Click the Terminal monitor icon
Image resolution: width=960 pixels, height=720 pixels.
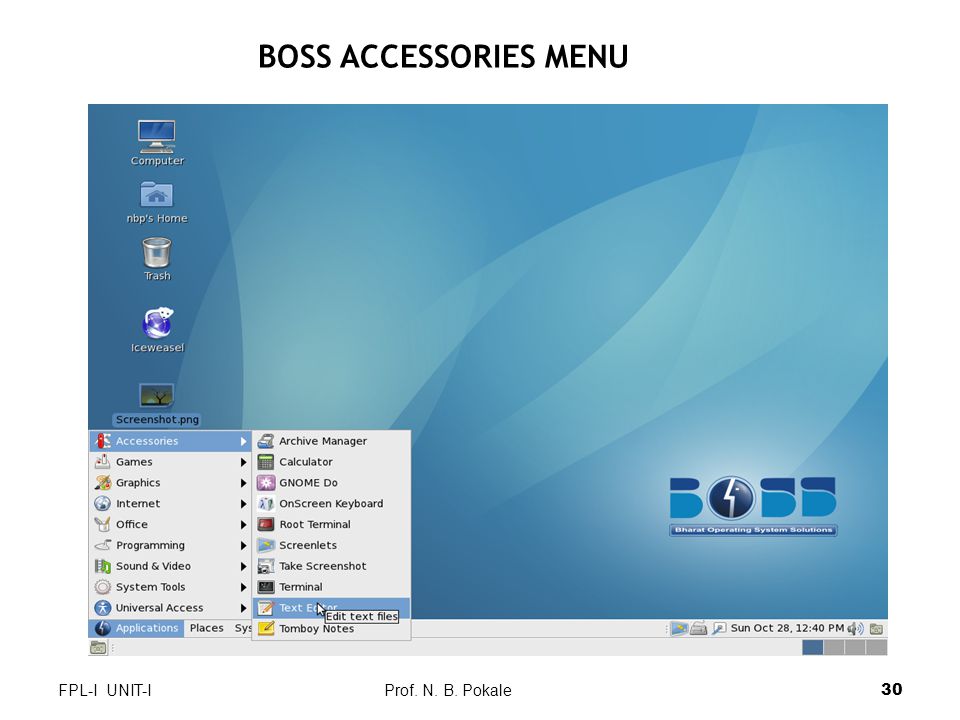266,587
